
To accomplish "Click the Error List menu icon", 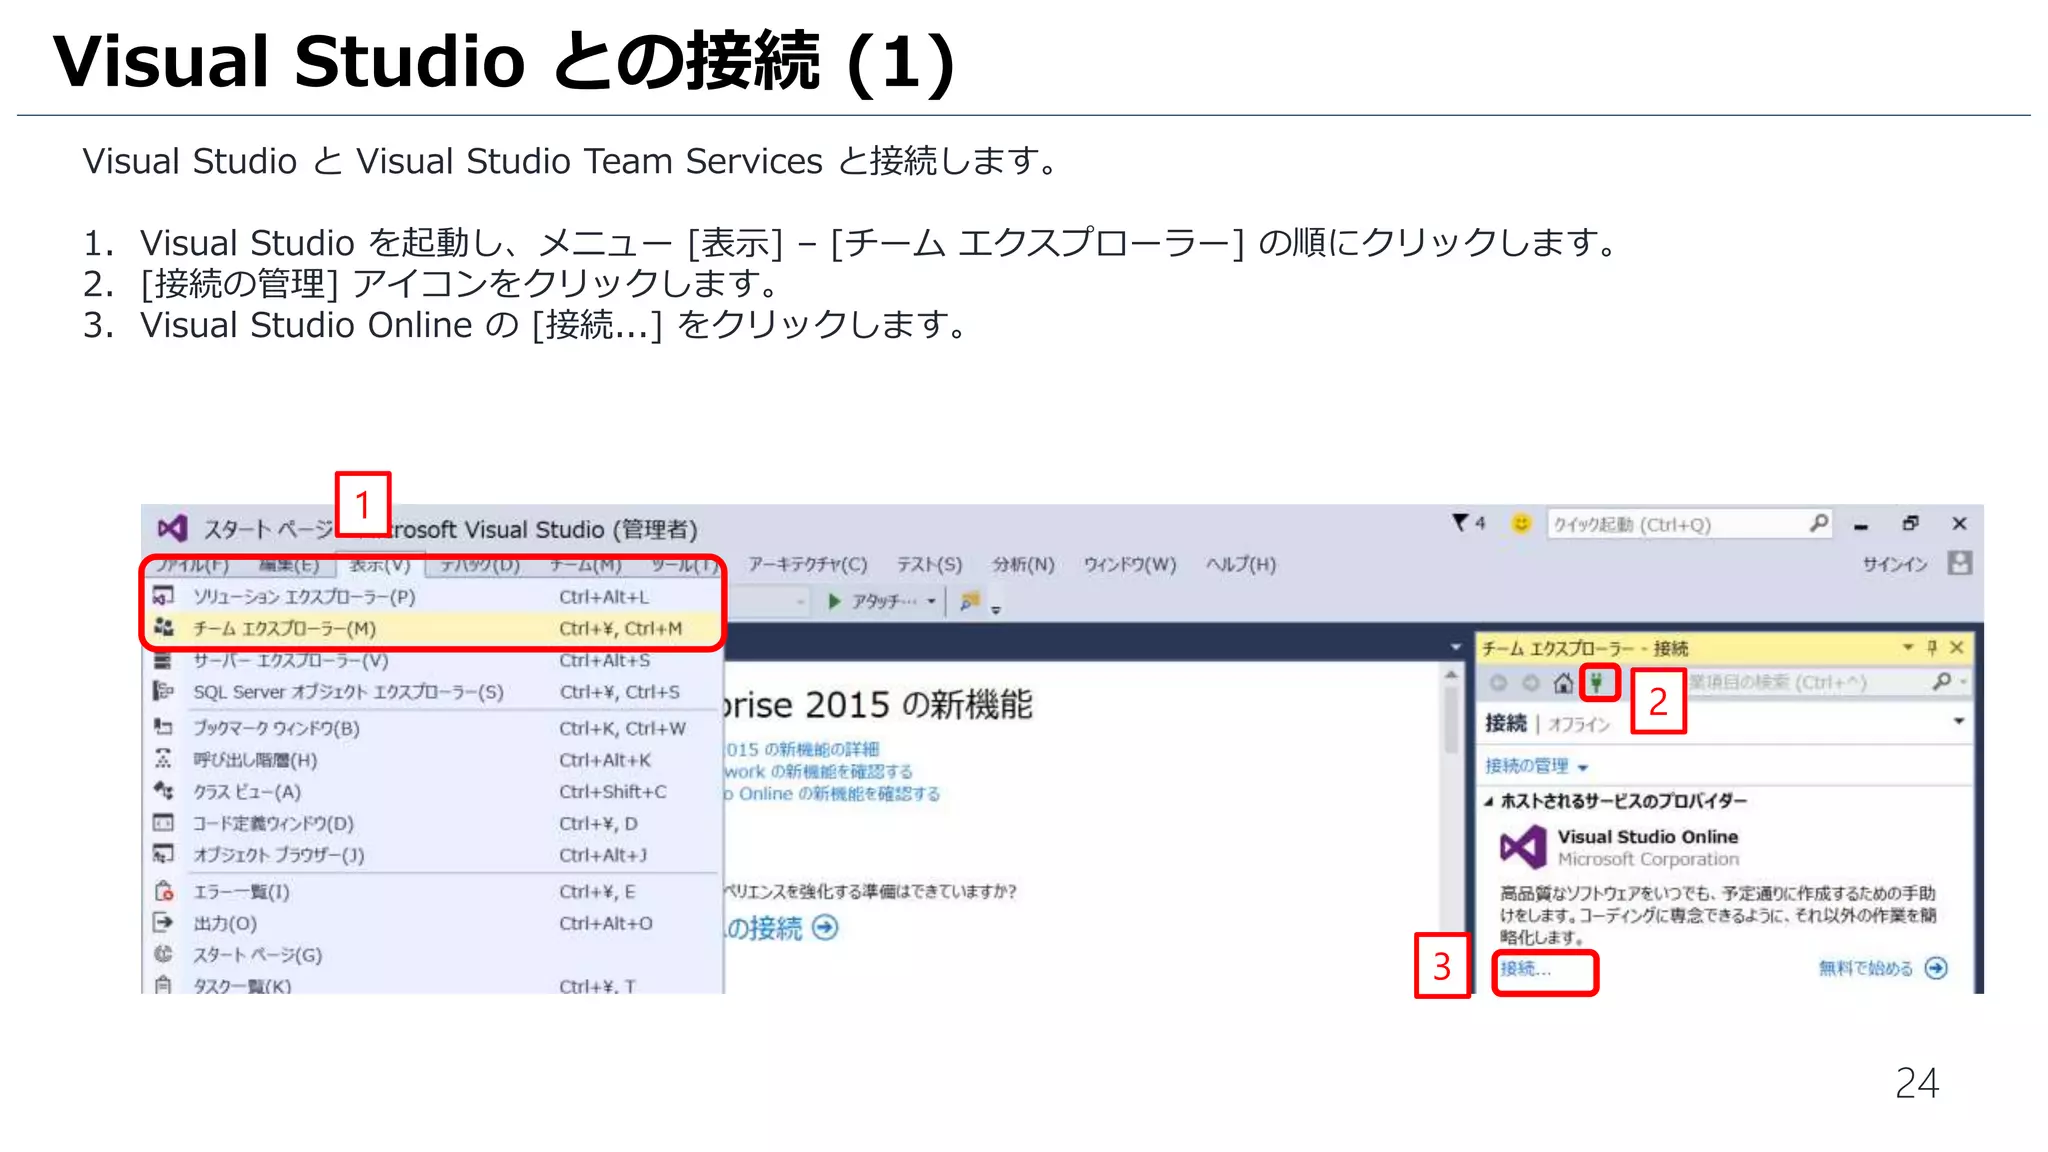I will coord(164,891).
